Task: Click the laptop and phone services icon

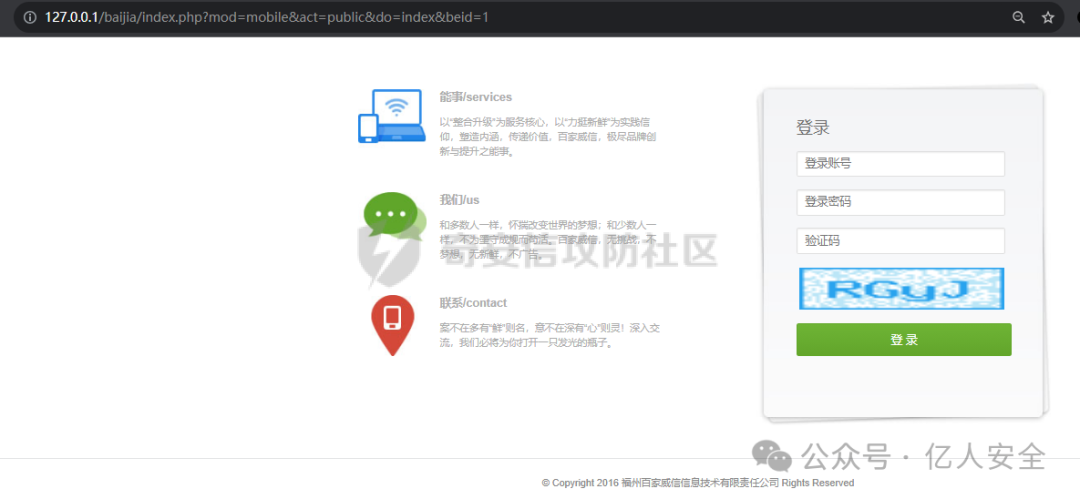Action: (391, 116)
